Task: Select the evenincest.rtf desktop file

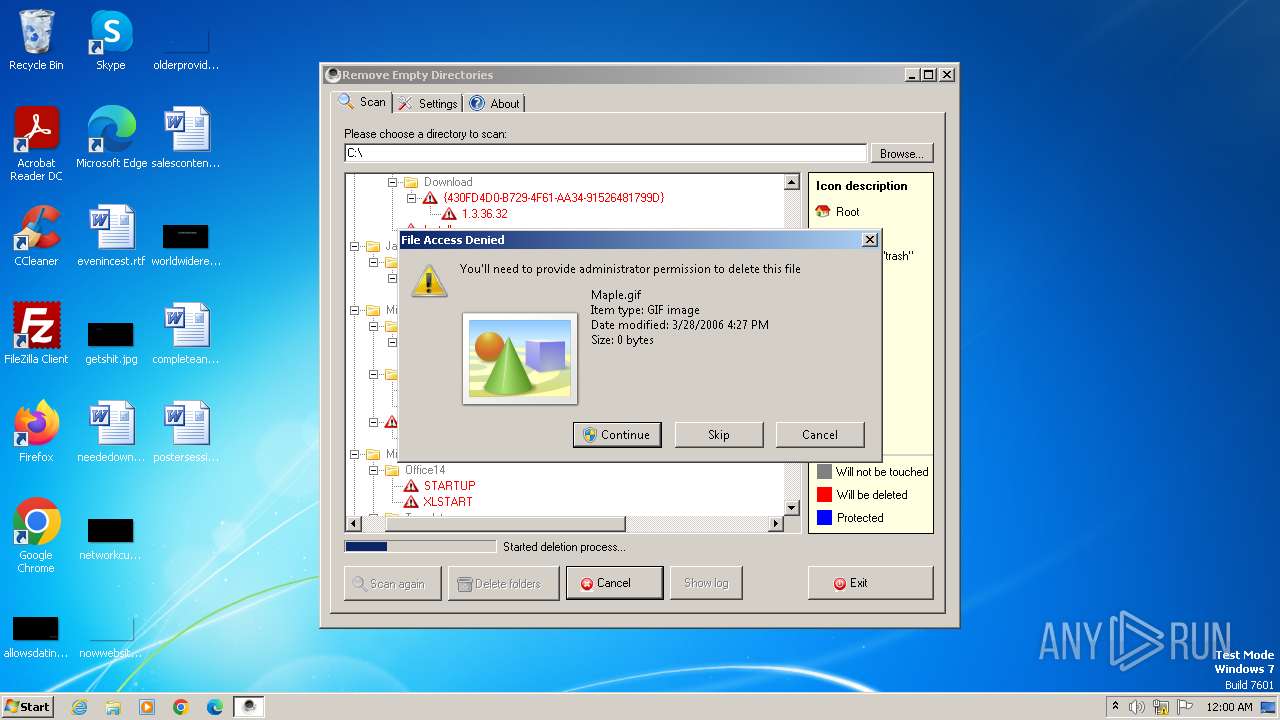Action: click(111, 236)
